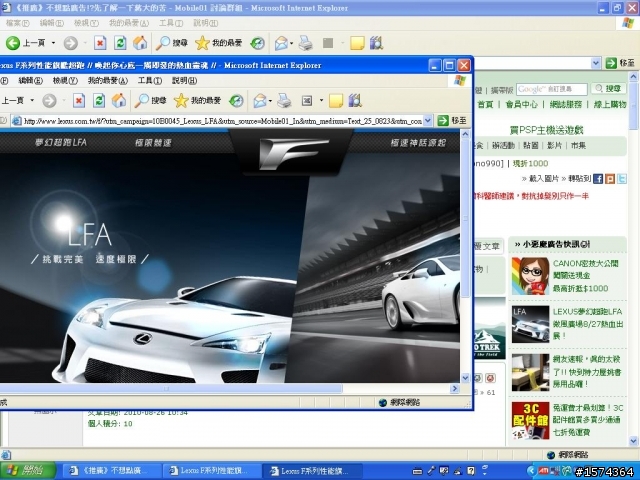Open History icon in back Mobile01 window
The image size is (640, 480).
pyautogui.click(x=258, y=43)
